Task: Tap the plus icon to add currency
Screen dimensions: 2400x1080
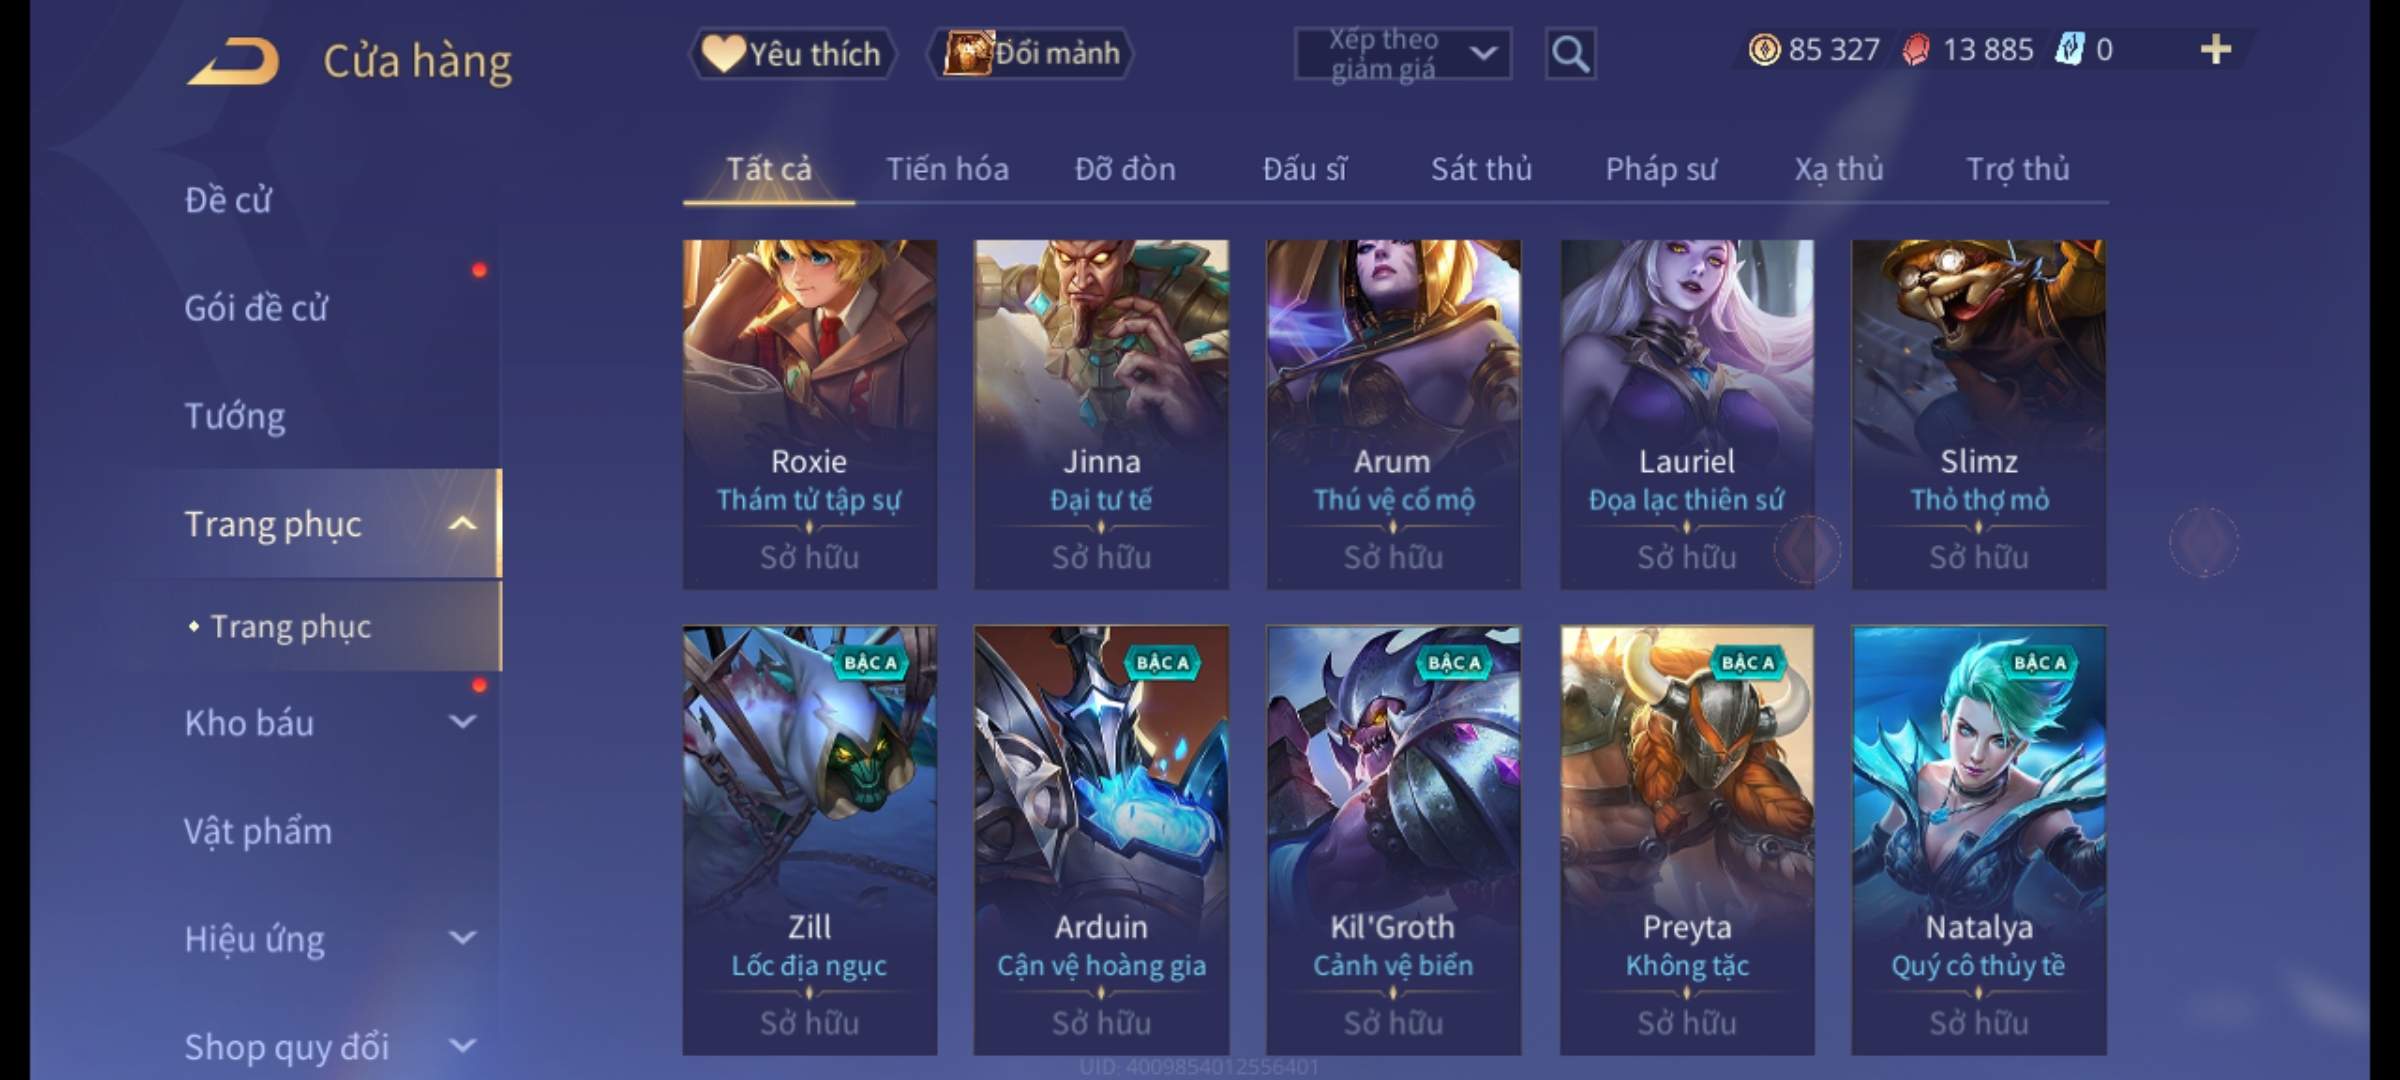Action: tap(2216, 49)
